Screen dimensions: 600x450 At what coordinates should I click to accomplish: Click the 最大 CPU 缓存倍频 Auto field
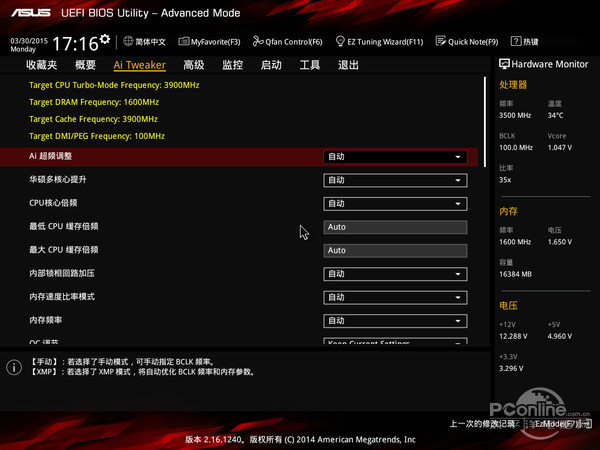[x=395, y=250]
